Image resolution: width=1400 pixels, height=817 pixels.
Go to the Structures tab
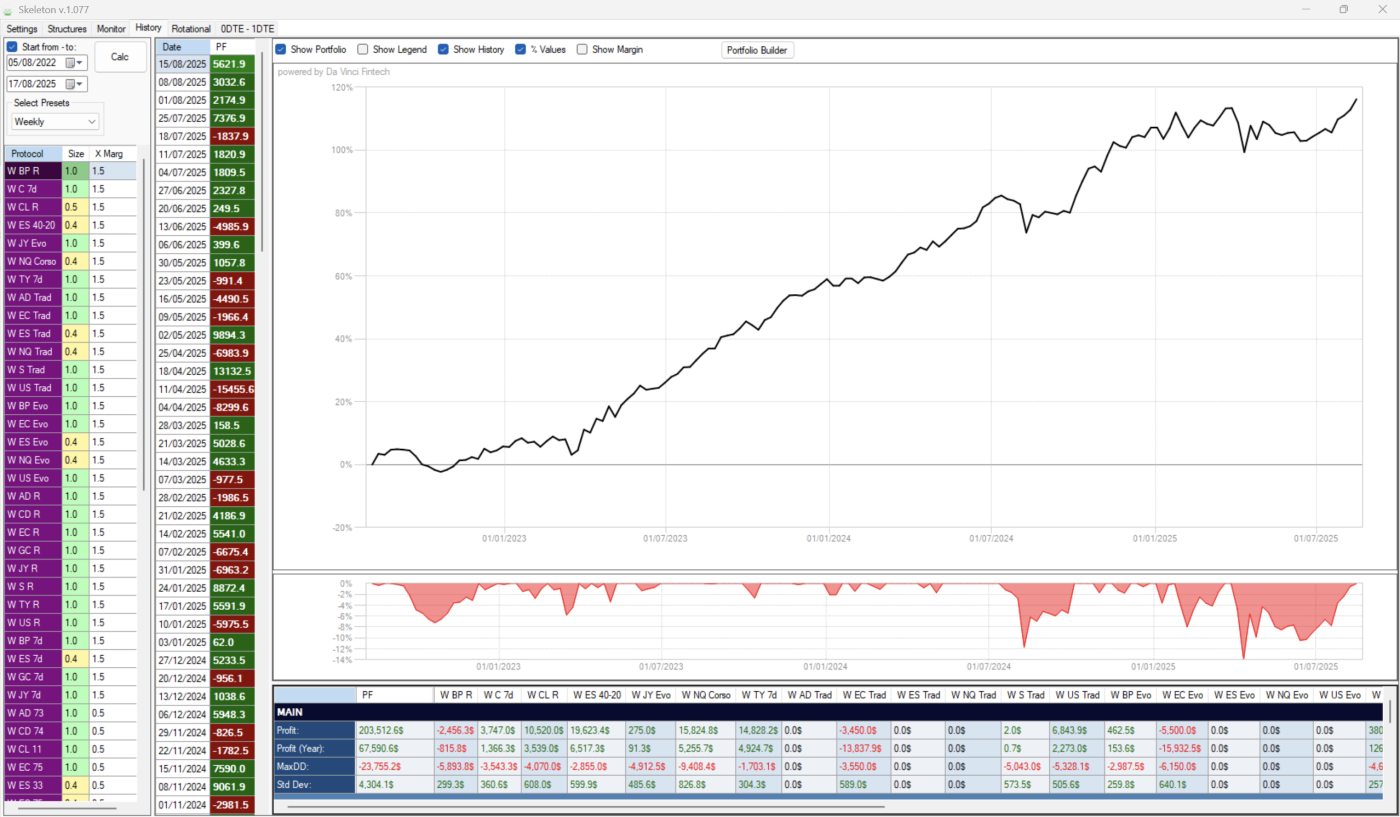tap(67, 29)
